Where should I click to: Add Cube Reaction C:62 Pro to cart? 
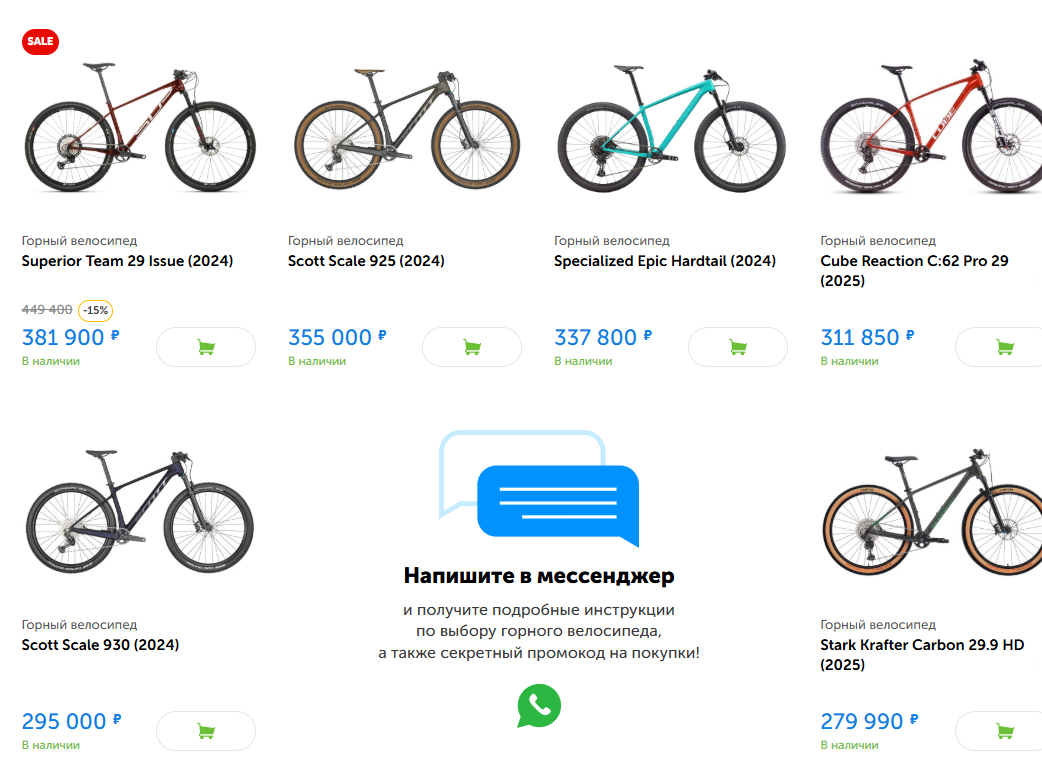click(1002, 347)
